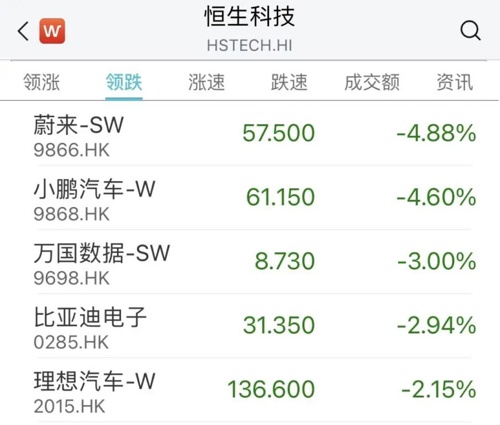This screenshot has width=500, height=425.
Task: Open the orange W app icon
Action: tap(52, 31)
